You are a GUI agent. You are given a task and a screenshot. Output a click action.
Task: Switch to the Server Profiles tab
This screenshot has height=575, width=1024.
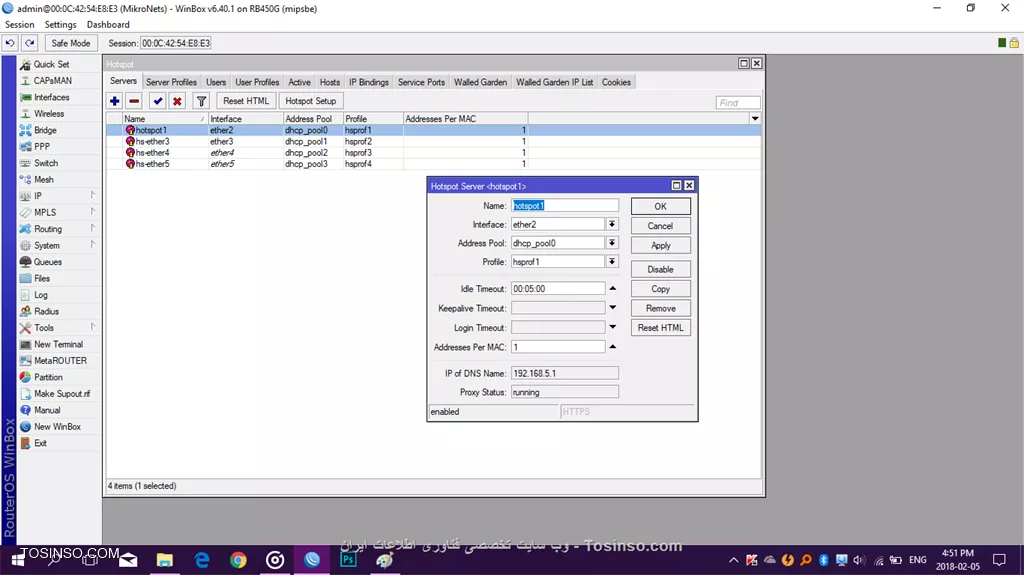(x=171, y=82)
